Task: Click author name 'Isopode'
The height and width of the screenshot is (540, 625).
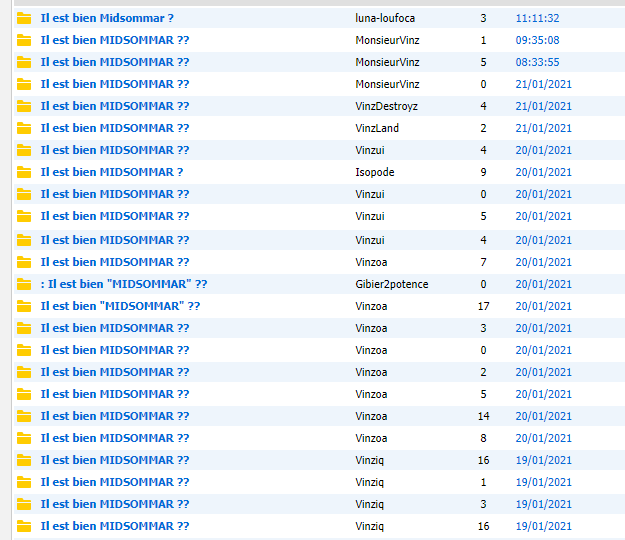Action: pyautogui.click(x=375, y=172)
